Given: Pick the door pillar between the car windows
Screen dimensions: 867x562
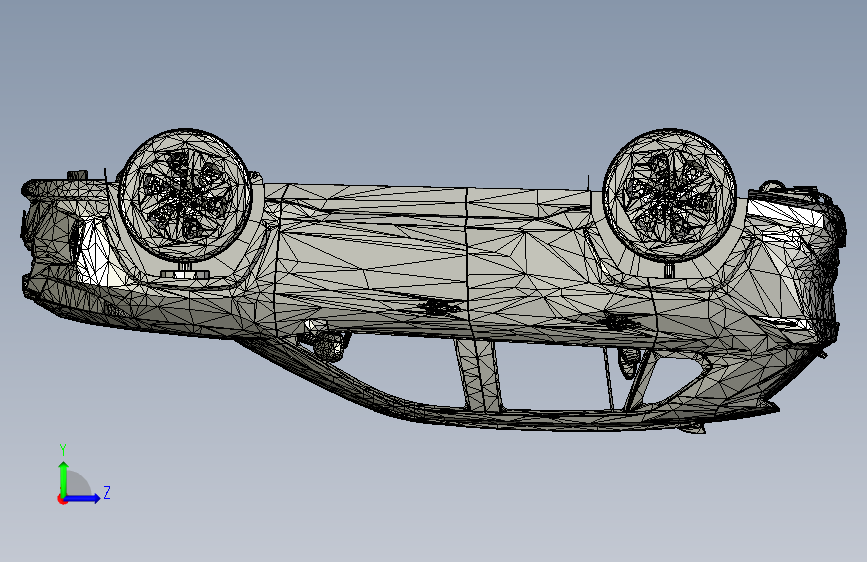Looking at the screenshot, I should coord(479,376).
